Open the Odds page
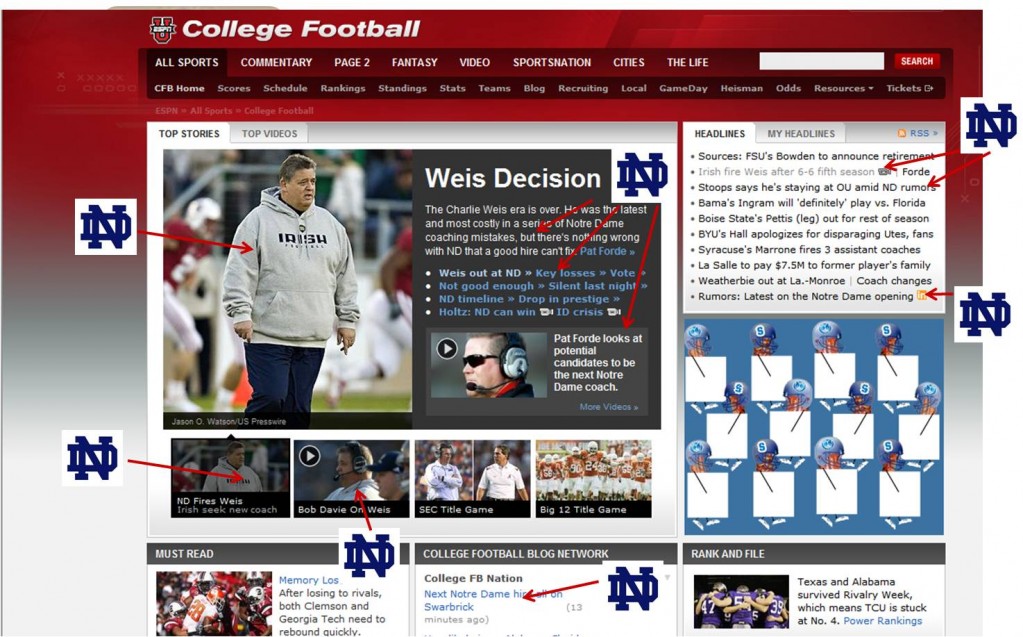This screenshot has width=1023, height=637. (x=788, y=88)
